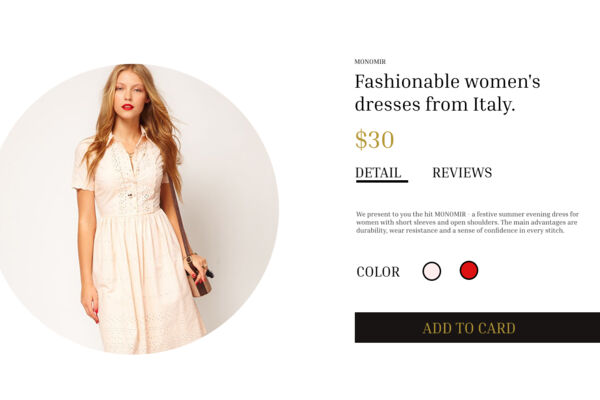This screenshot has height=400, width=600.
Task: Select the $30 price text
Action: [x=375, y=139]
